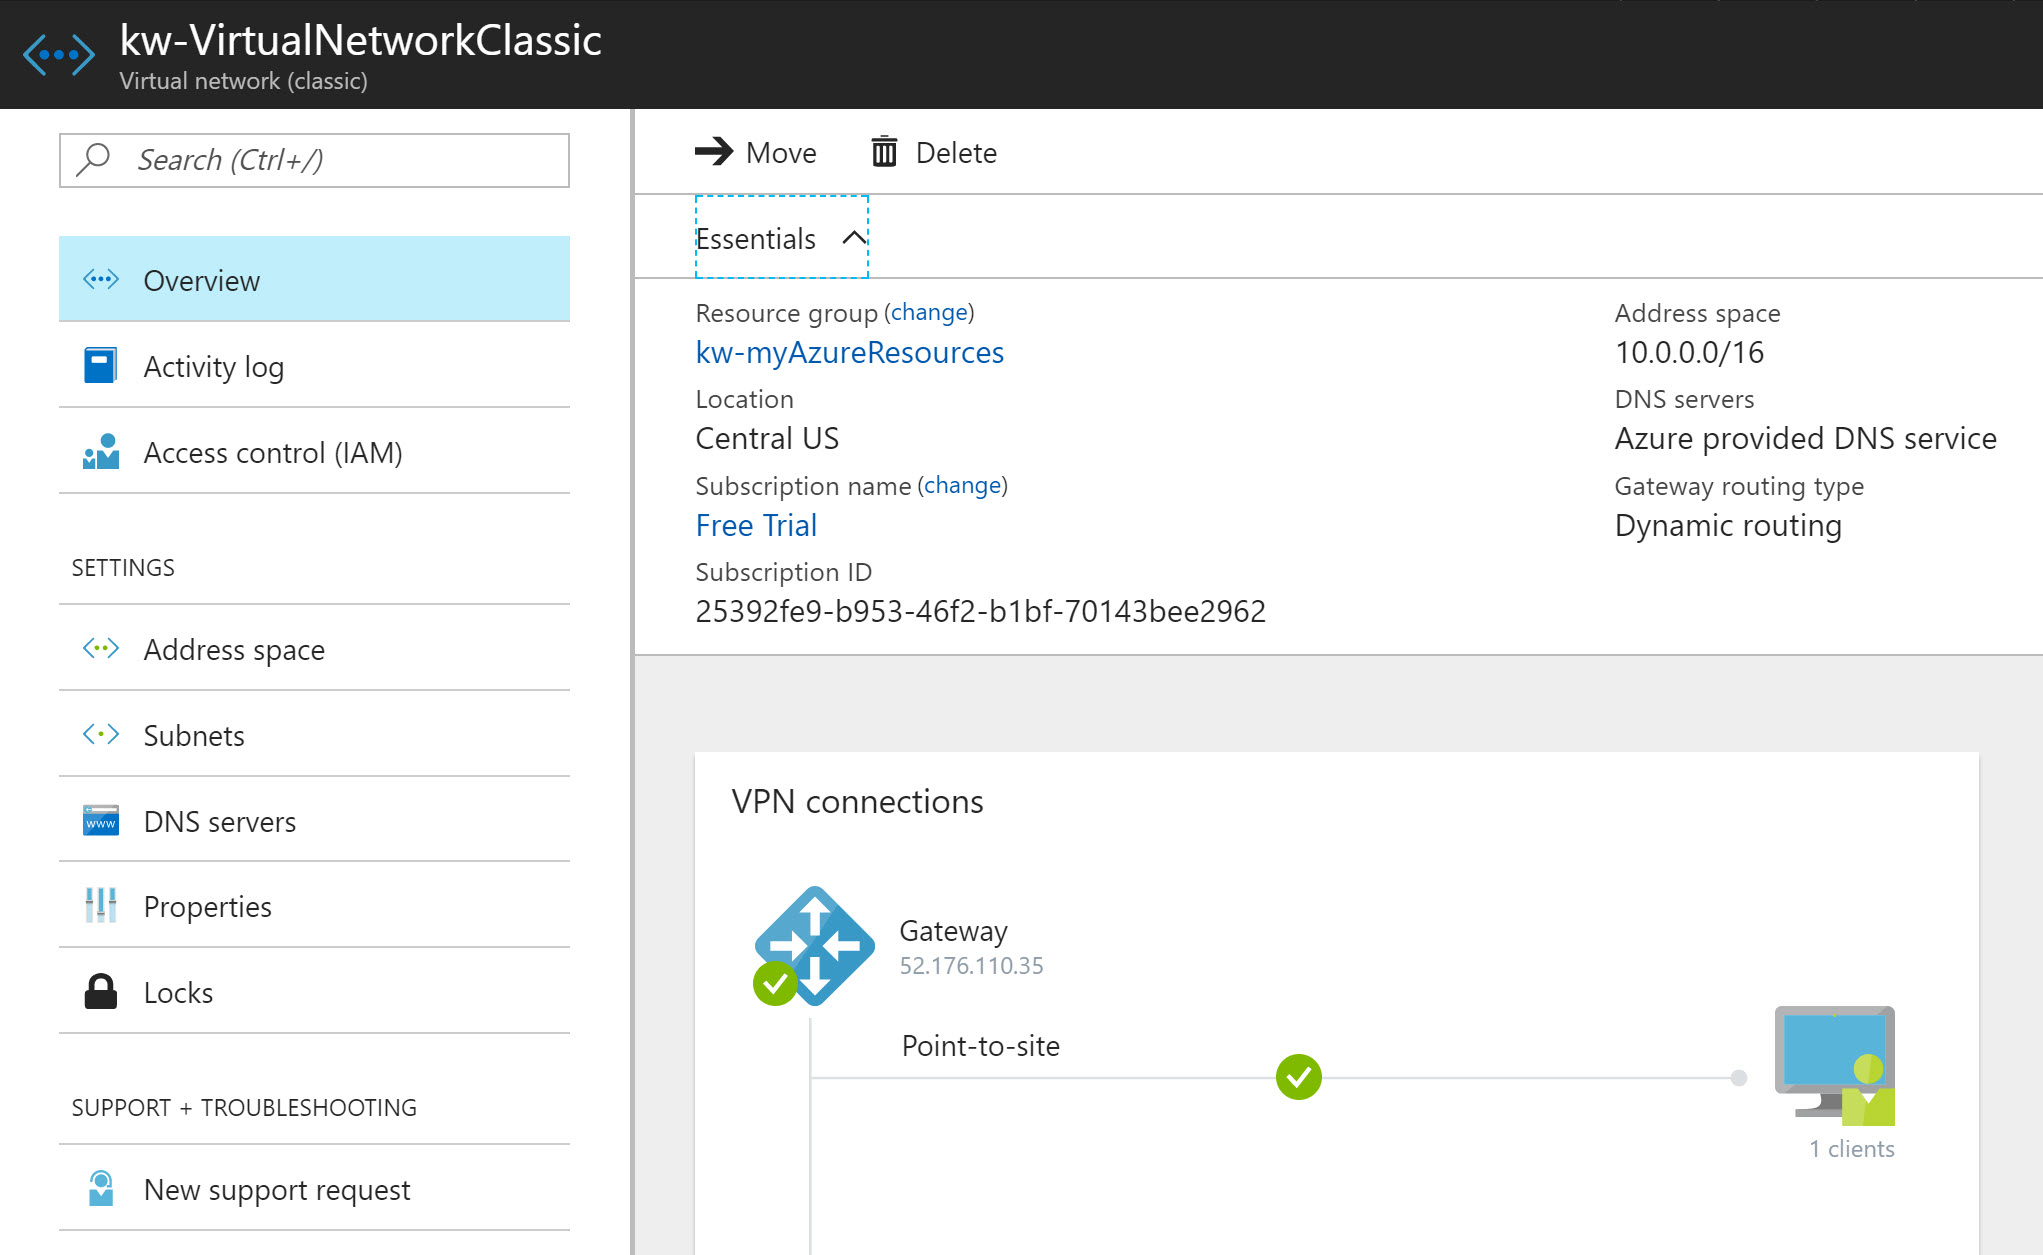Screen dimensions: 2043x1255
Task: Click the Point-to-site green checkmark
Action: click(x=1299, y=1077)
